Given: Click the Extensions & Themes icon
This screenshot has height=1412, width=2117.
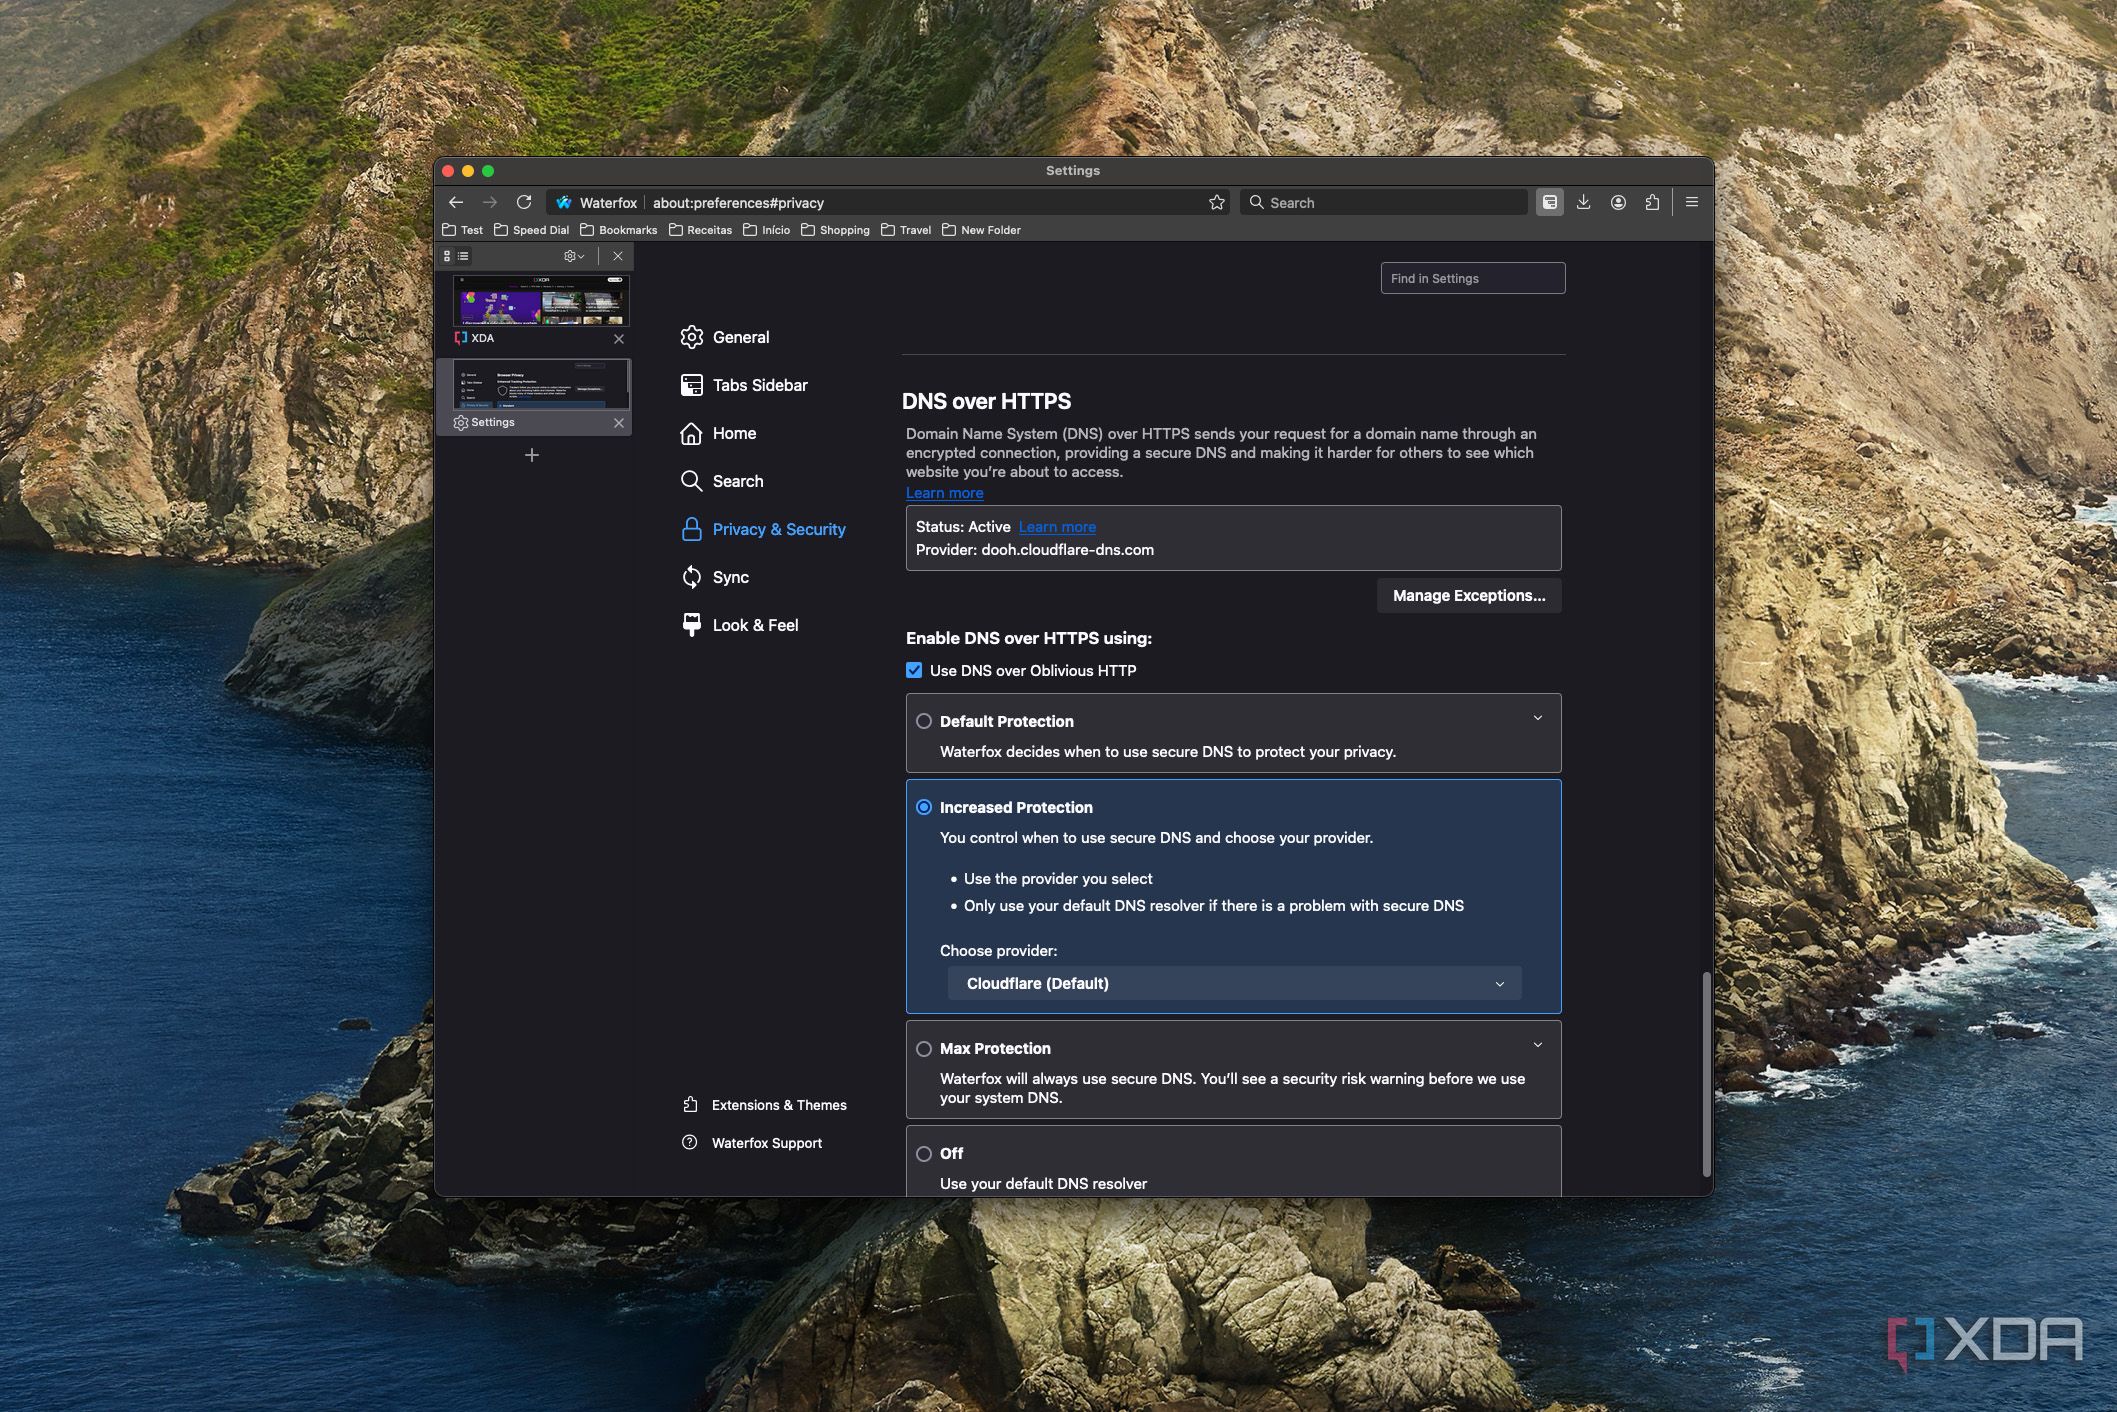Looking at the screenshot, I should (x=690, y=1105).
